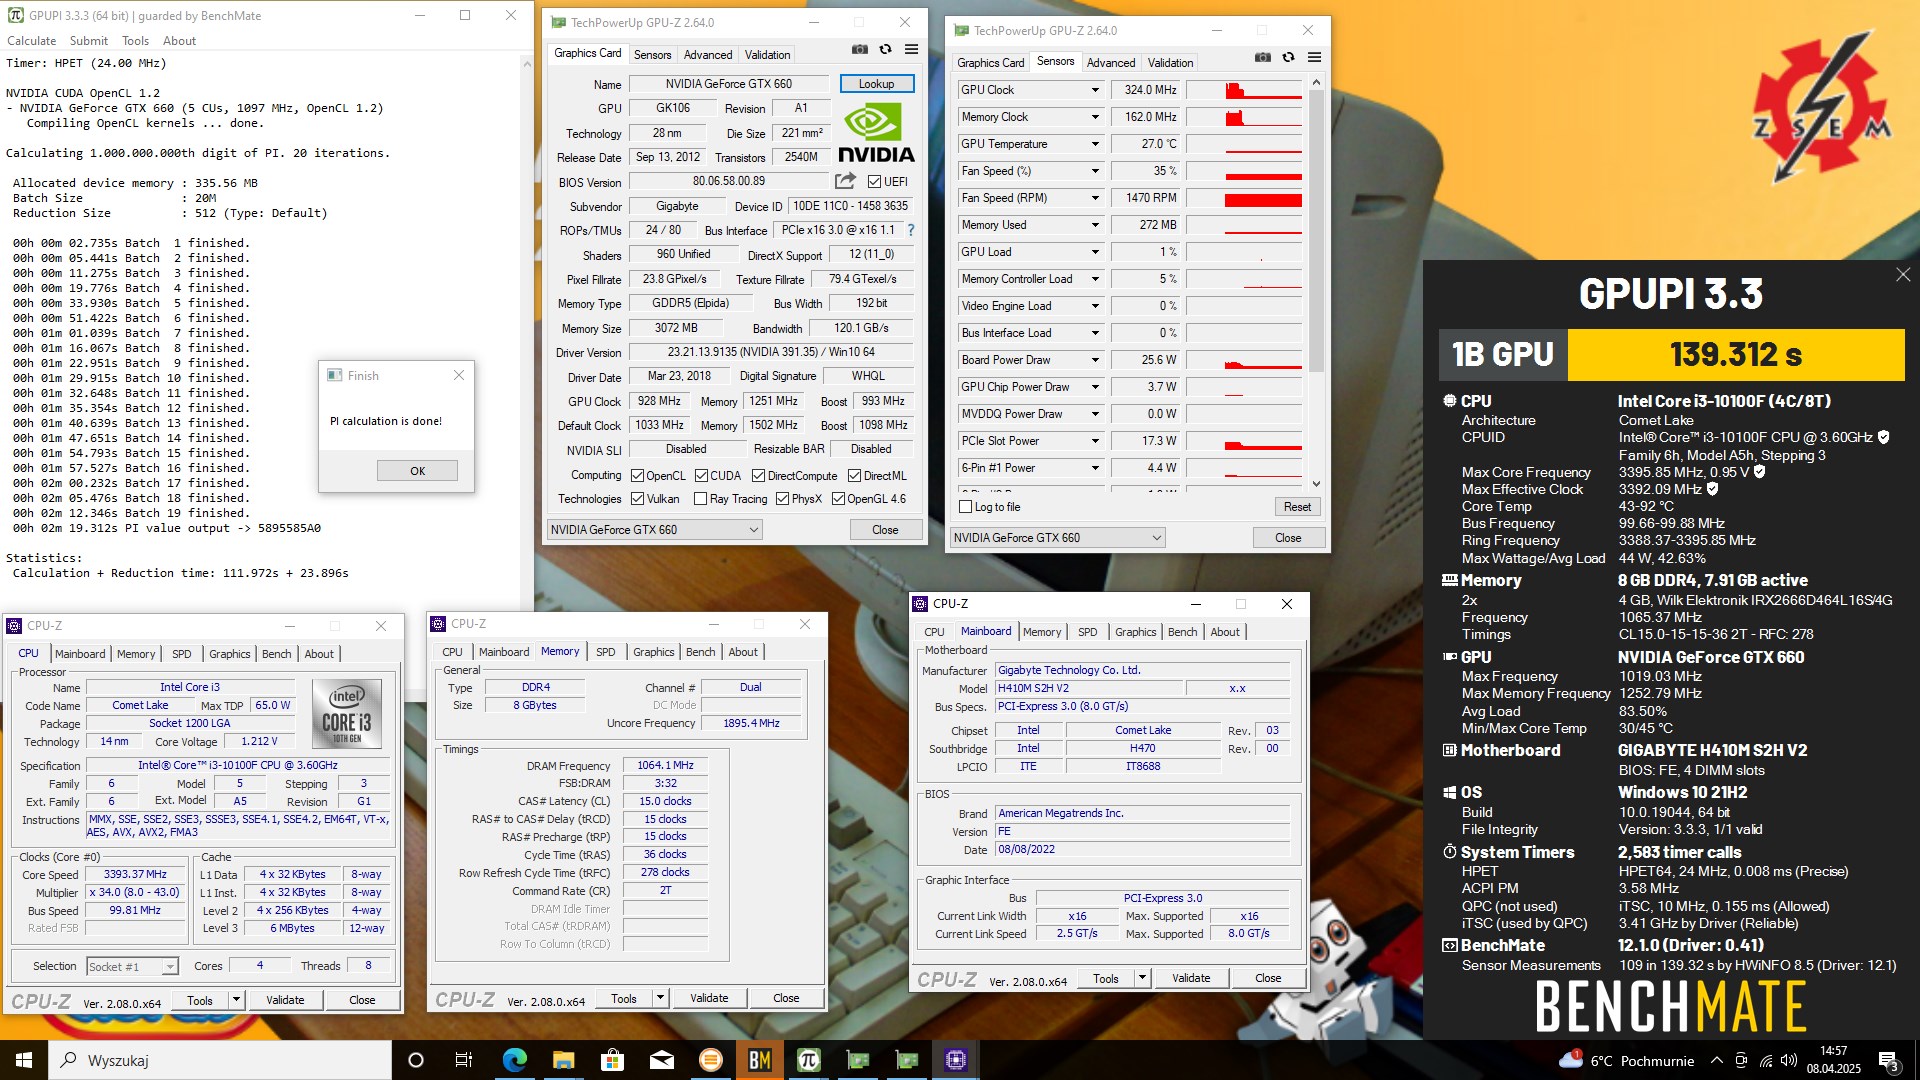This screenshot has height=1080, width=1920.
Task: Open GPU selector dropdown in left GPU-Z
Action: [654, 530]
